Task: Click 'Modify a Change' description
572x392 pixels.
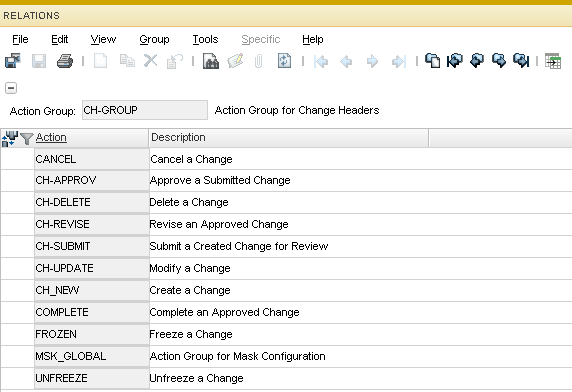Action: point(190,268)
